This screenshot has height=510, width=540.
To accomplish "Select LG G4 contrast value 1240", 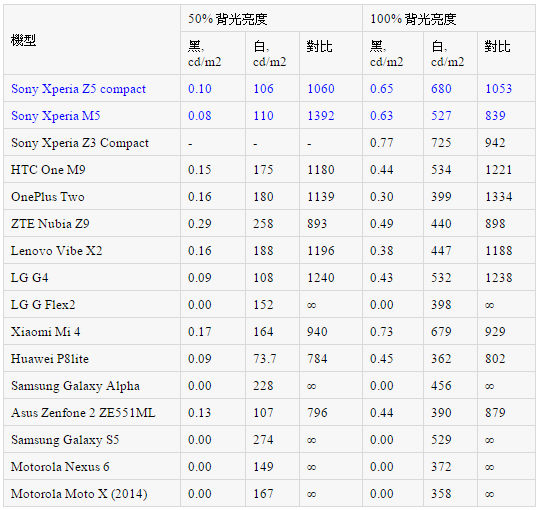I will tap(321, 278).
